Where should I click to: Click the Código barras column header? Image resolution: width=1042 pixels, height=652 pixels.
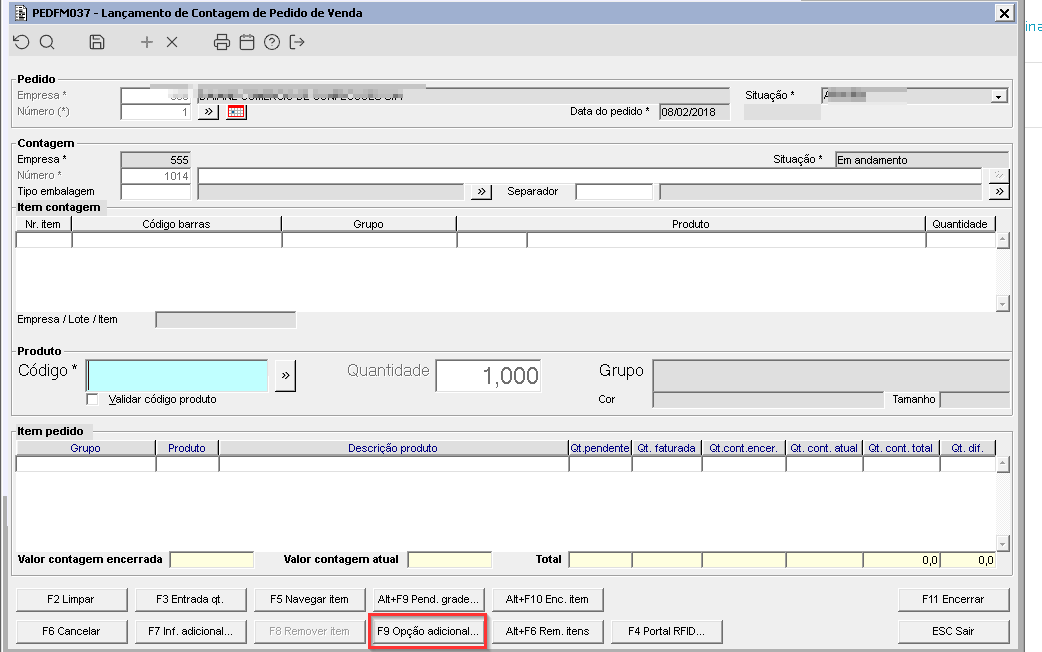click(176, 224)
